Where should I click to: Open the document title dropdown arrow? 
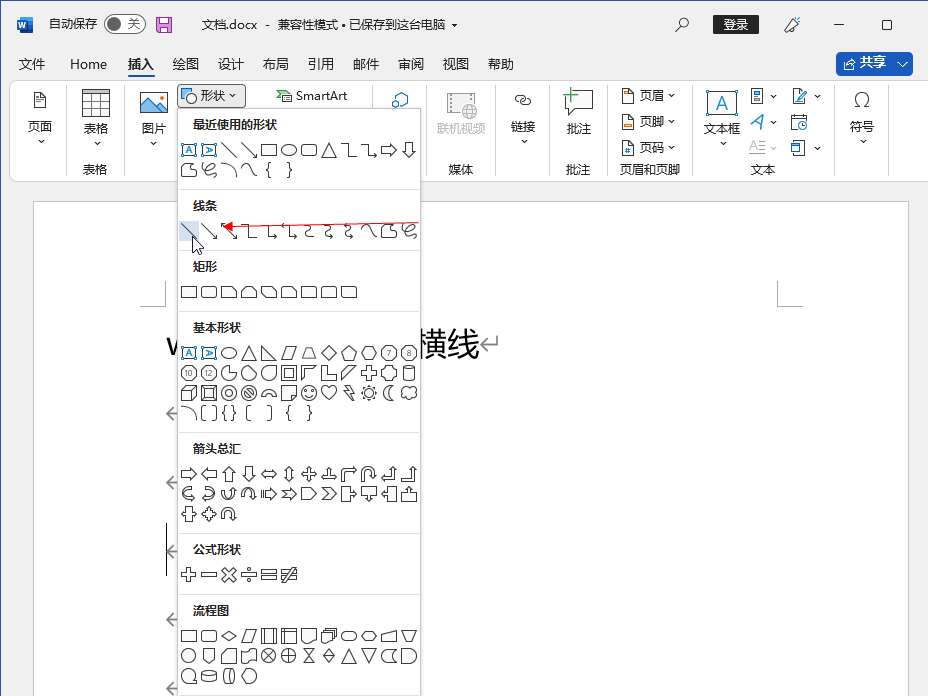[455, 25]
